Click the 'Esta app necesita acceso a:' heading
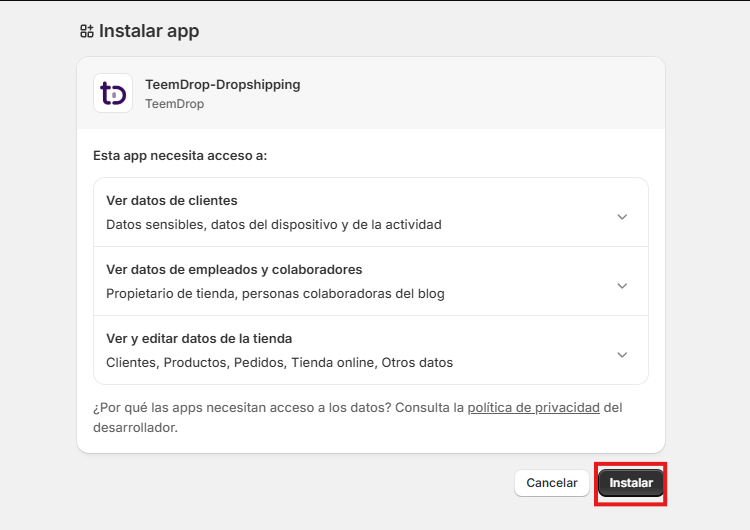 [180, 155]
